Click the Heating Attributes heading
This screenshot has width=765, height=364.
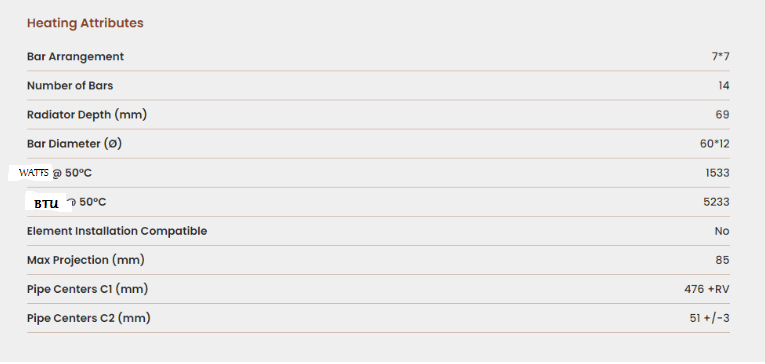point(85,23)
